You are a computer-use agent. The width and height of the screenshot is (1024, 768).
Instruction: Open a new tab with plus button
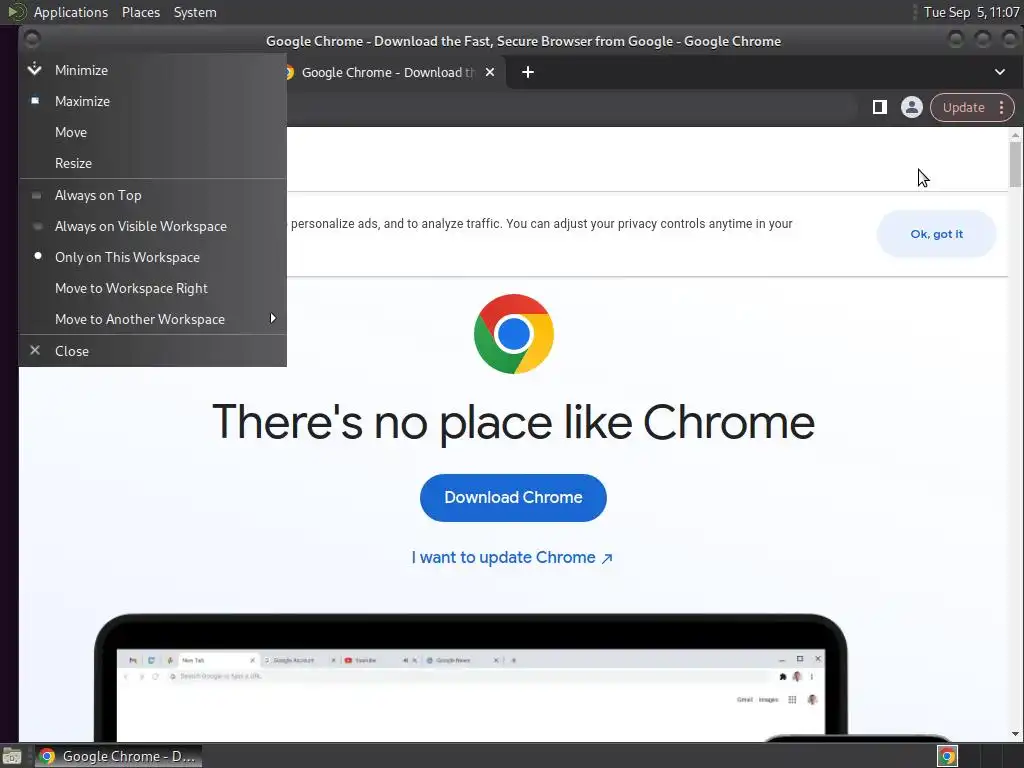coord(528,72)
